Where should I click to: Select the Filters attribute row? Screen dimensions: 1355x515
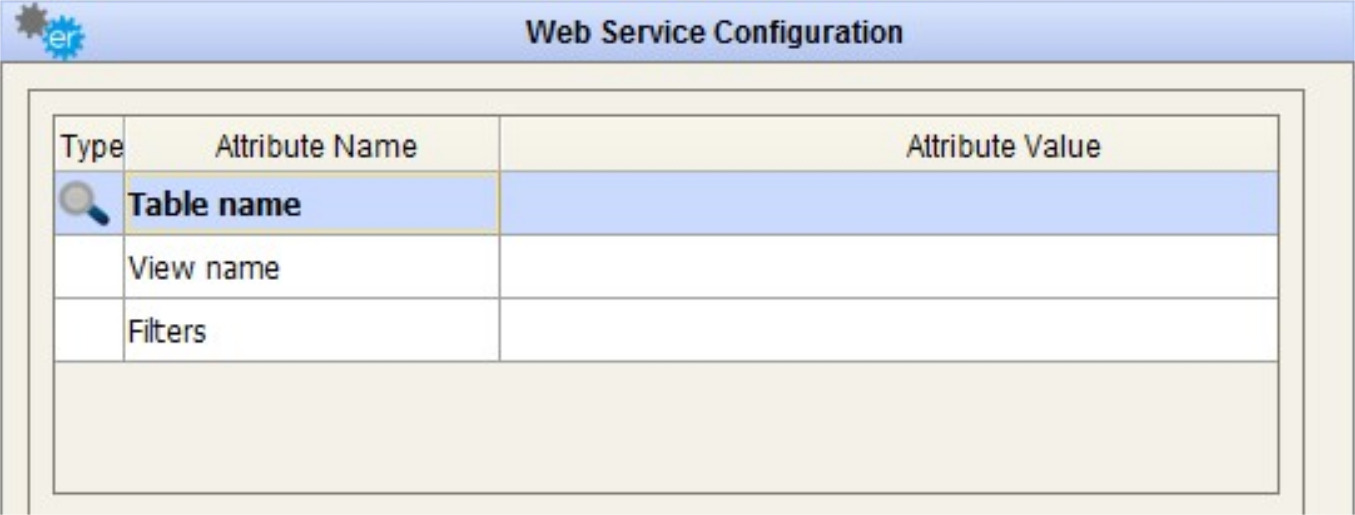click(311, 330)
